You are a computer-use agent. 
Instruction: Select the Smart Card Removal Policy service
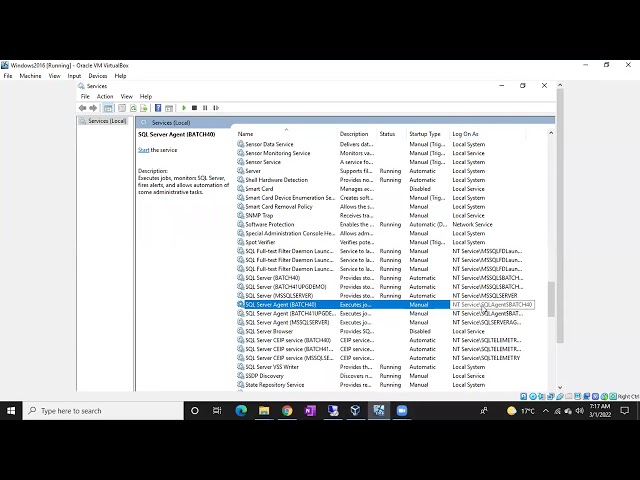384,207
